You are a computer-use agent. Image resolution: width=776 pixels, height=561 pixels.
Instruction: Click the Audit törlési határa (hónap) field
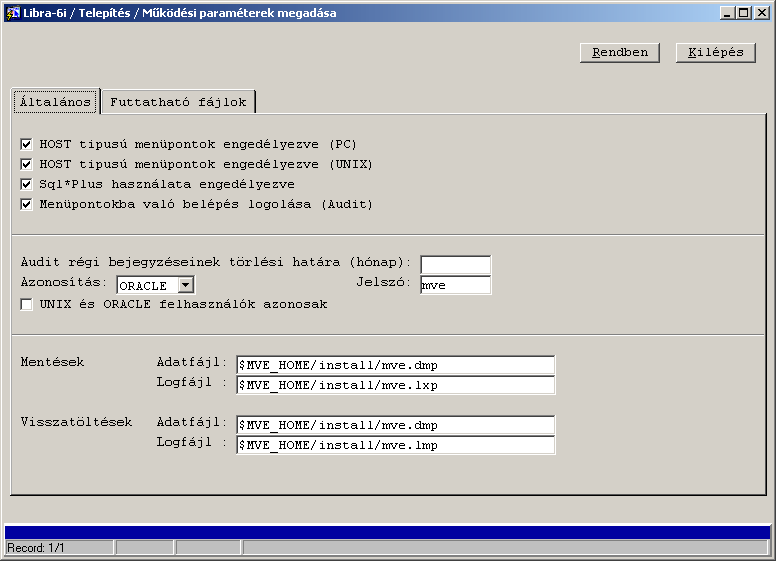[x=455, y=265]
